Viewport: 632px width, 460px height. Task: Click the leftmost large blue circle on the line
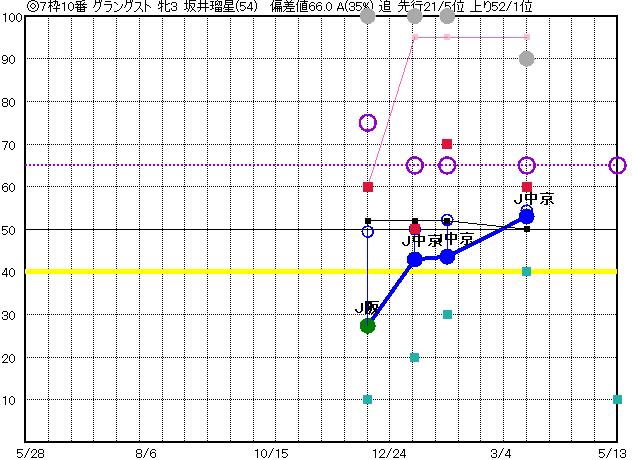click(415, 259)
